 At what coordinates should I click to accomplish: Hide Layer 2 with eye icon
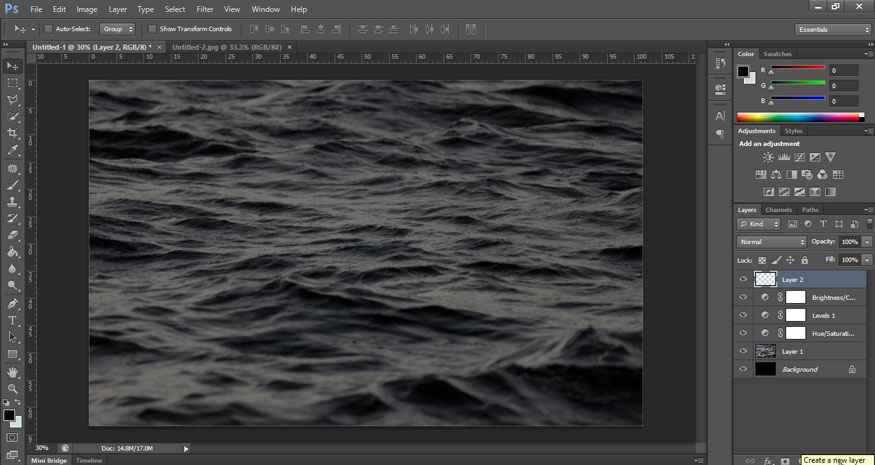[743, 279]
